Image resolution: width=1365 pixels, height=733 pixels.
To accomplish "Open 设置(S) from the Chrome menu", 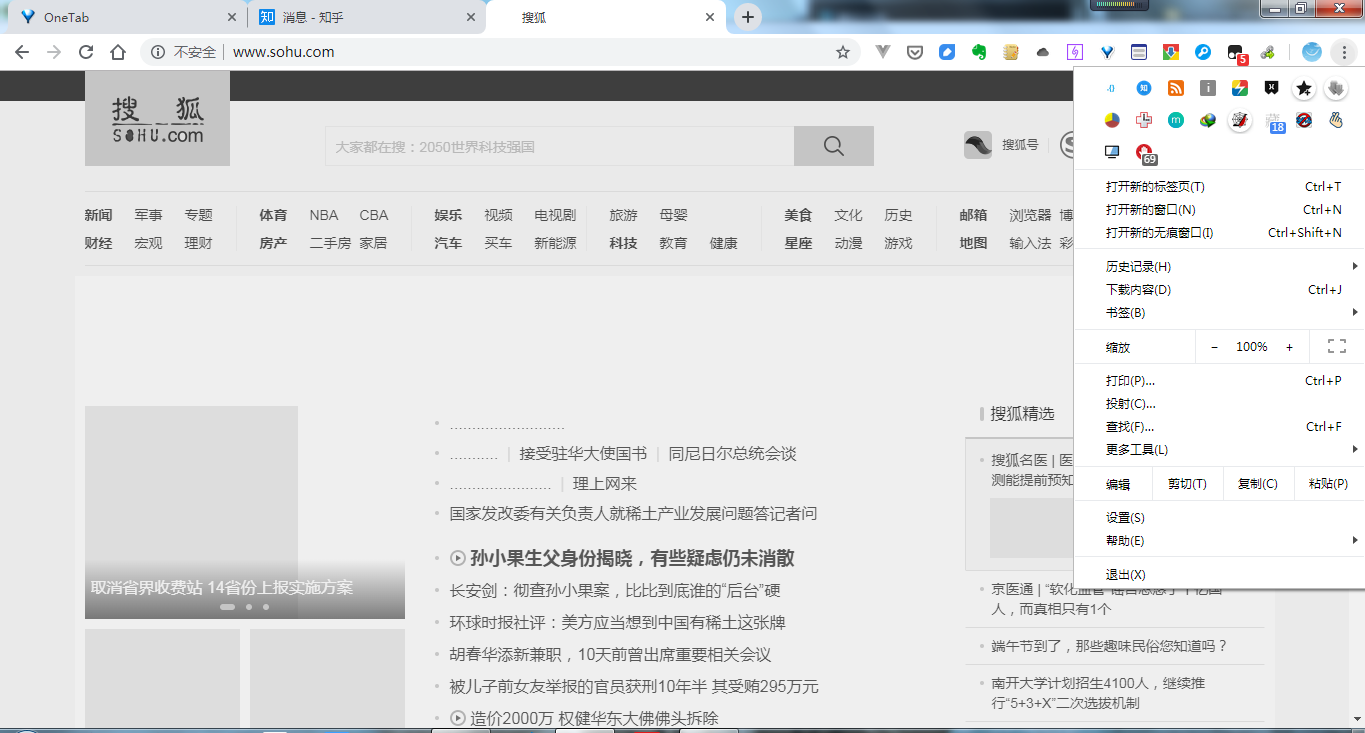I will pyautogui.click(x=1218, y=518).
